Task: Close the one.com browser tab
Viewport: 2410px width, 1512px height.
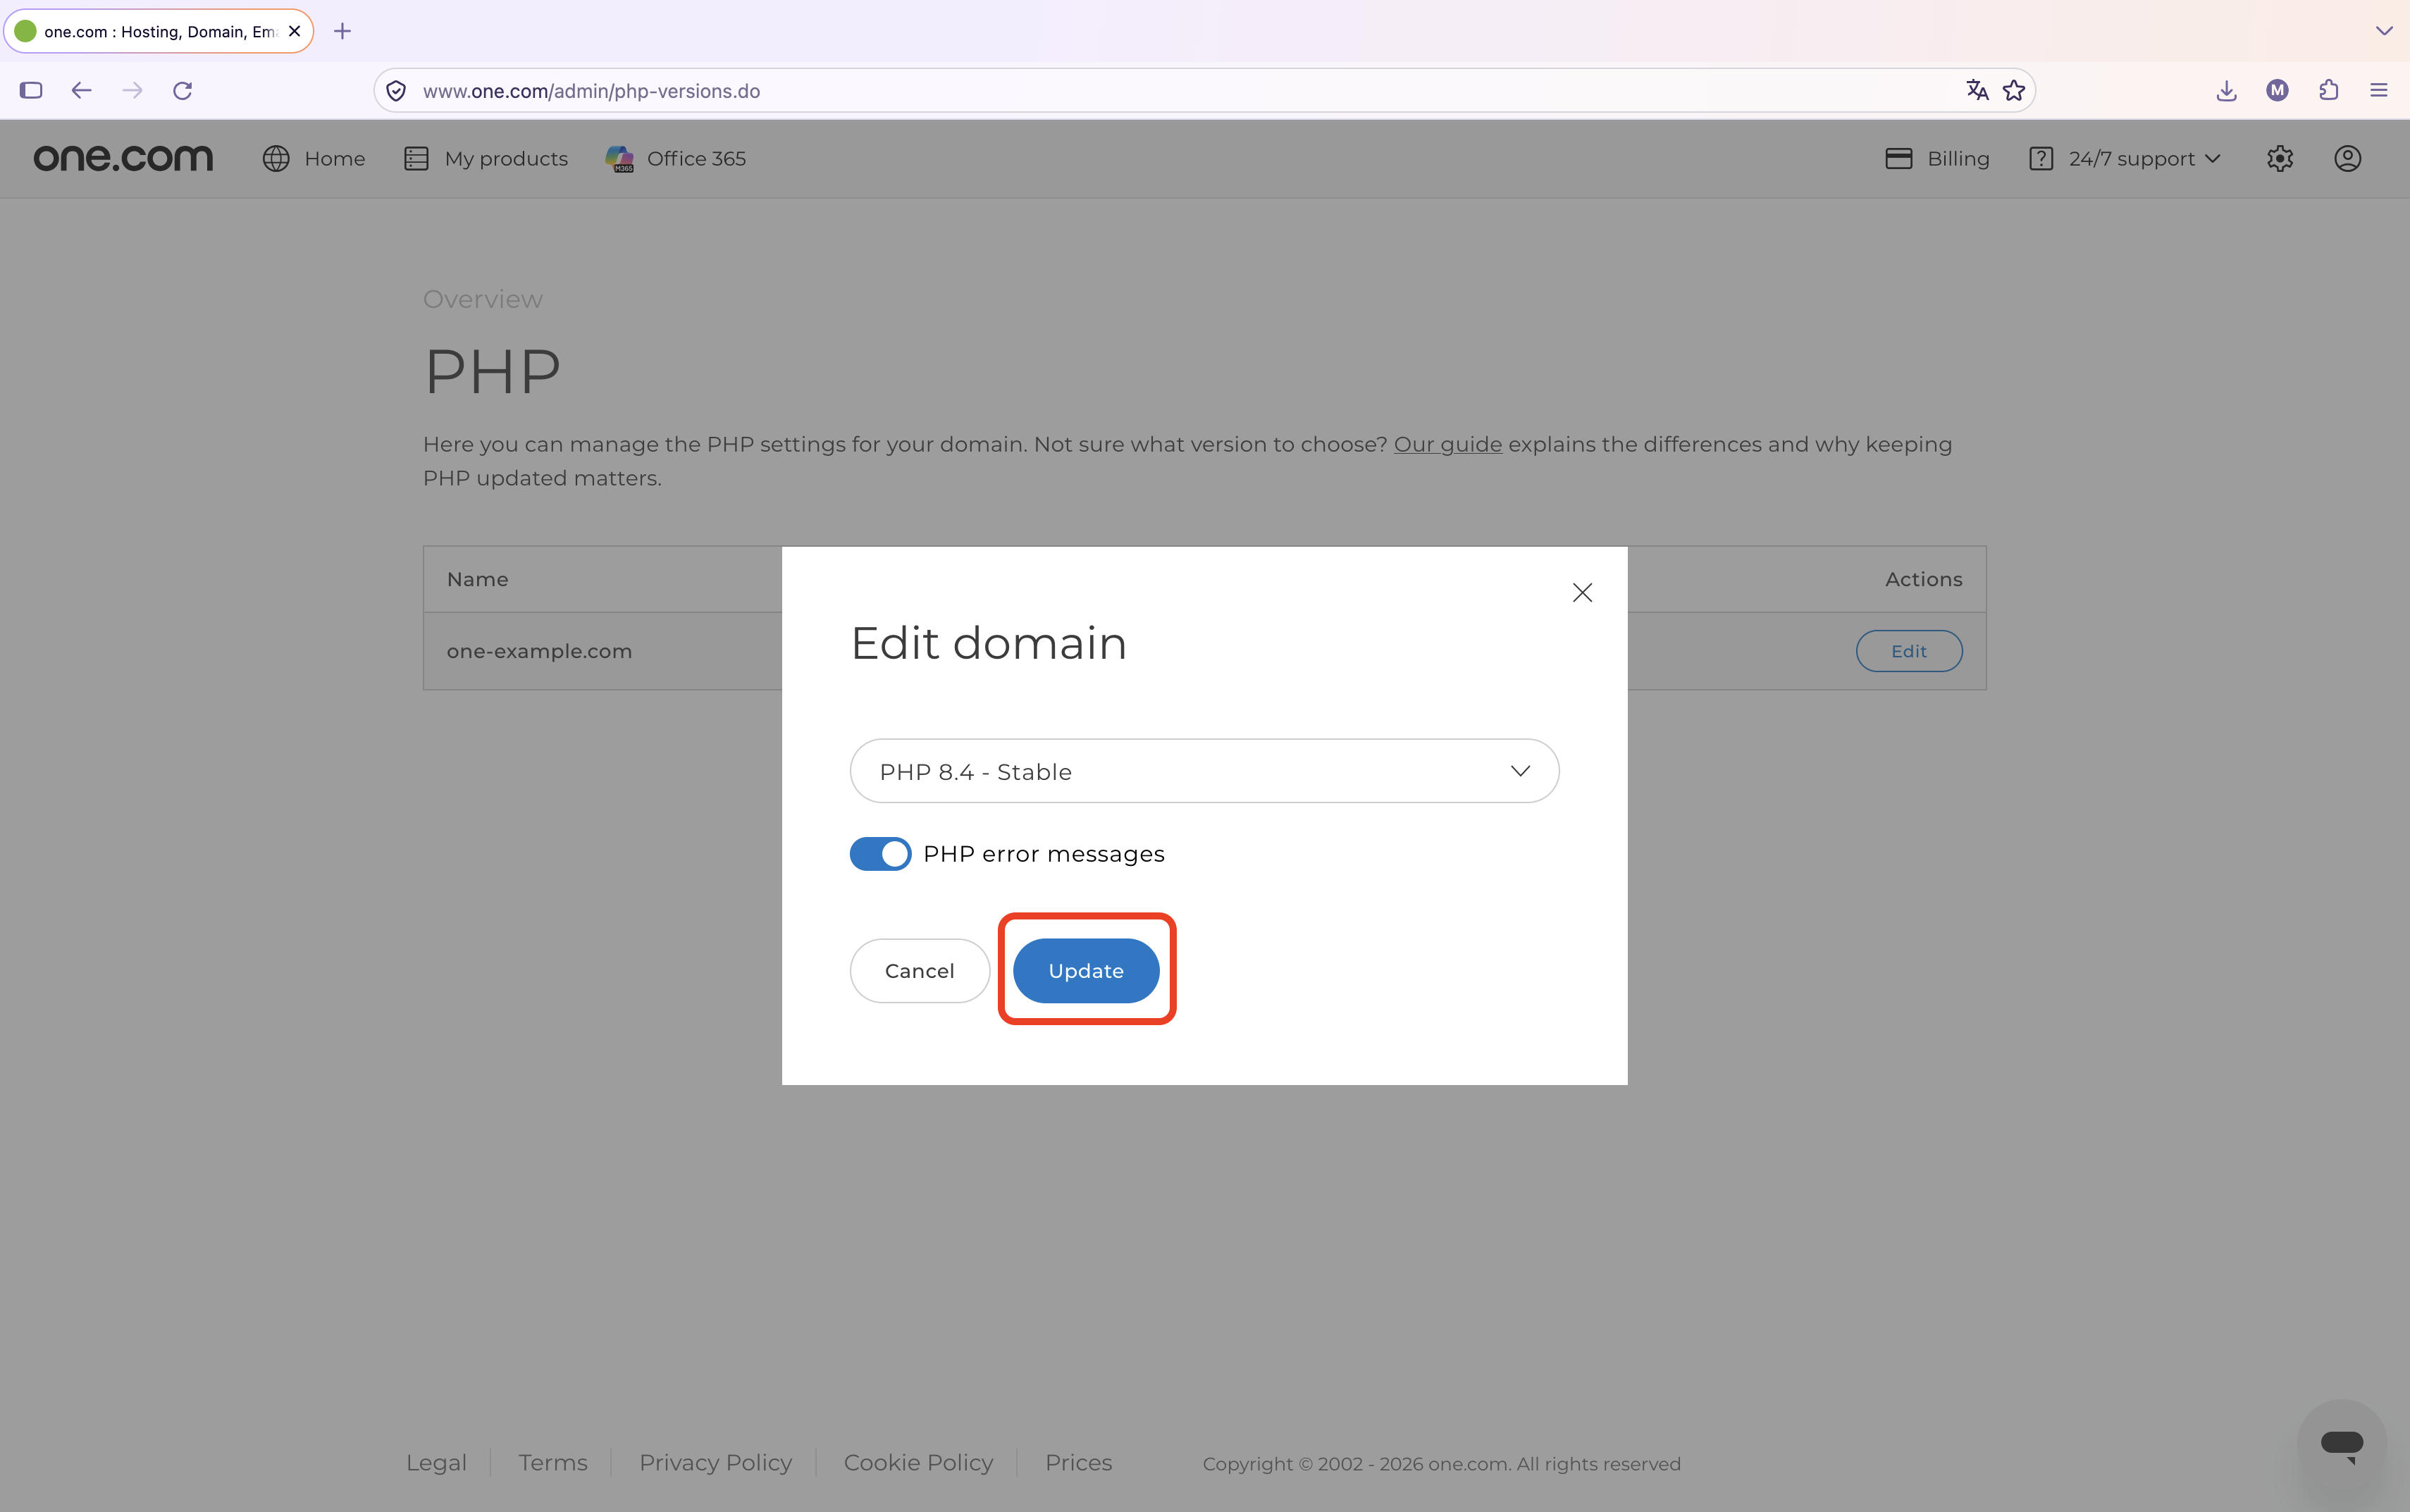Action: point(294,31)
